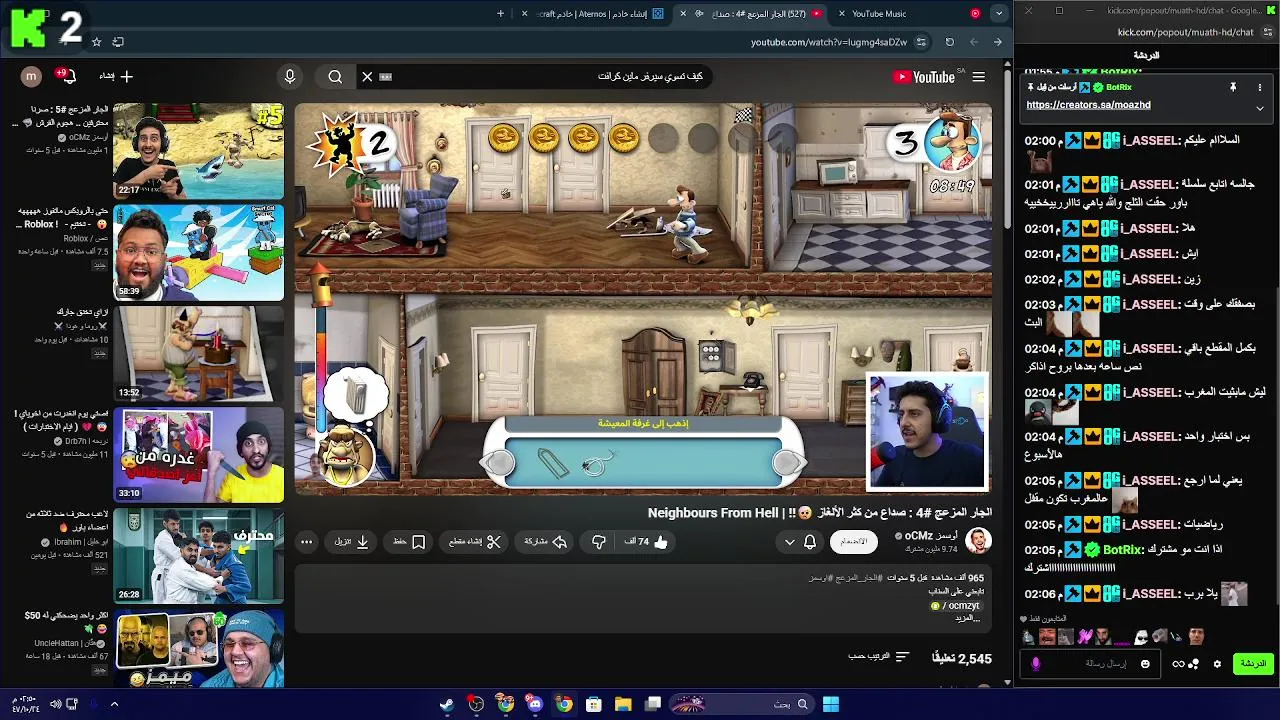This screenshot has height=720, width=1280.
Task: Click the purple microphone icon in chat input
Action: click(1036, 664)
